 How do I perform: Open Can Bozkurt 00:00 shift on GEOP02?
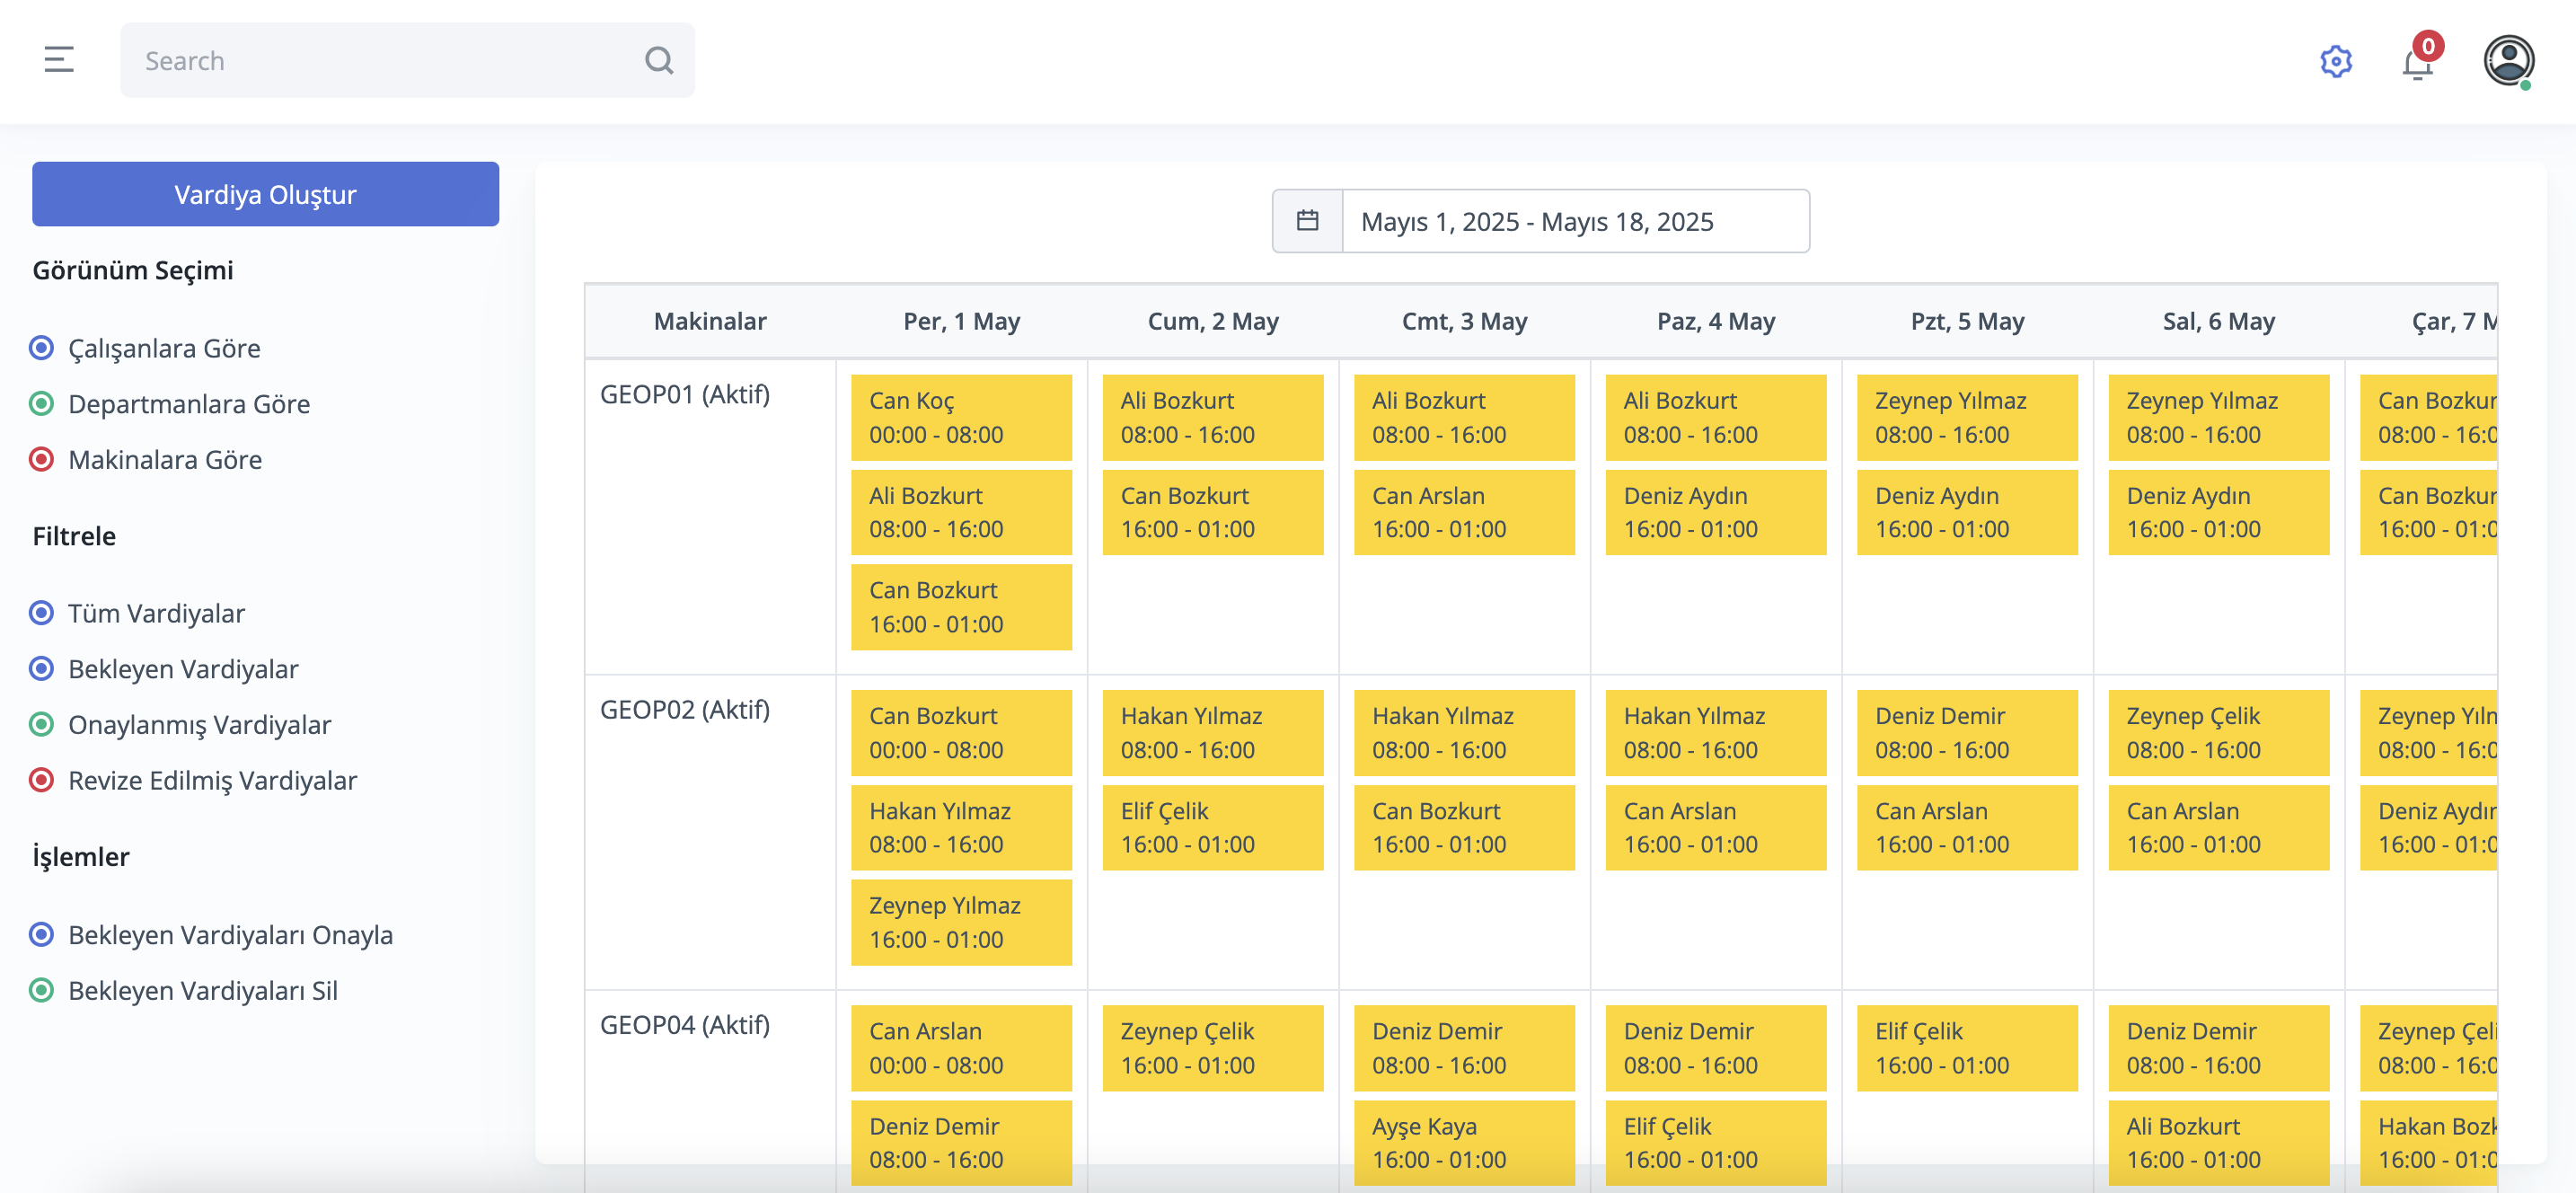click(x=961, y=733)
